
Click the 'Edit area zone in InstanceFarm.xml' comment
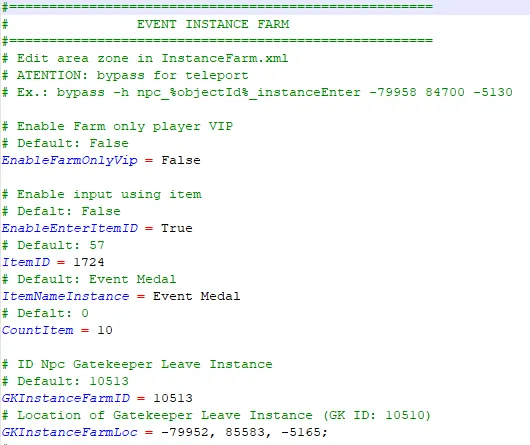click(x=145, y=58)
